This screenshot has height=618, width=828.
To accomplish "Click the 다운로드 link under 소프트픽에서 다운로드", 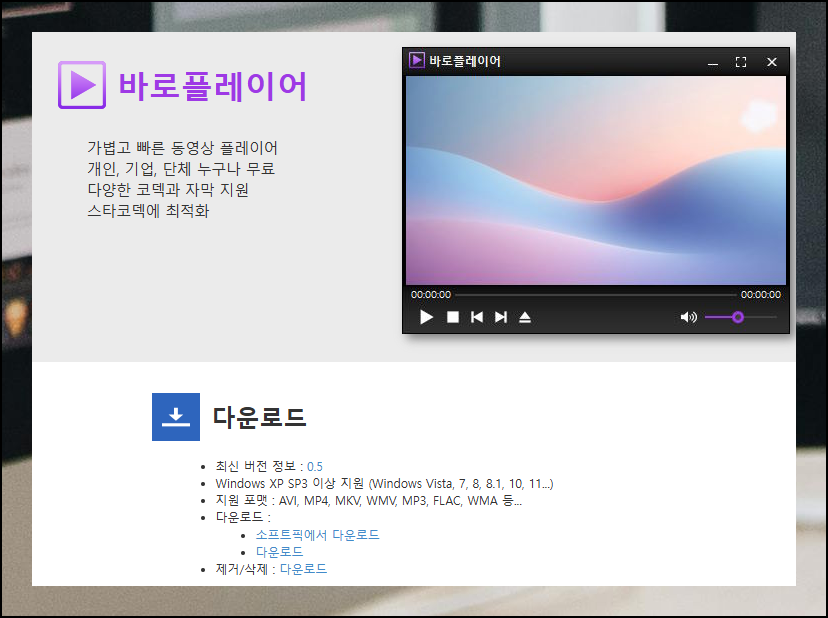I will [x=279, y=551].
